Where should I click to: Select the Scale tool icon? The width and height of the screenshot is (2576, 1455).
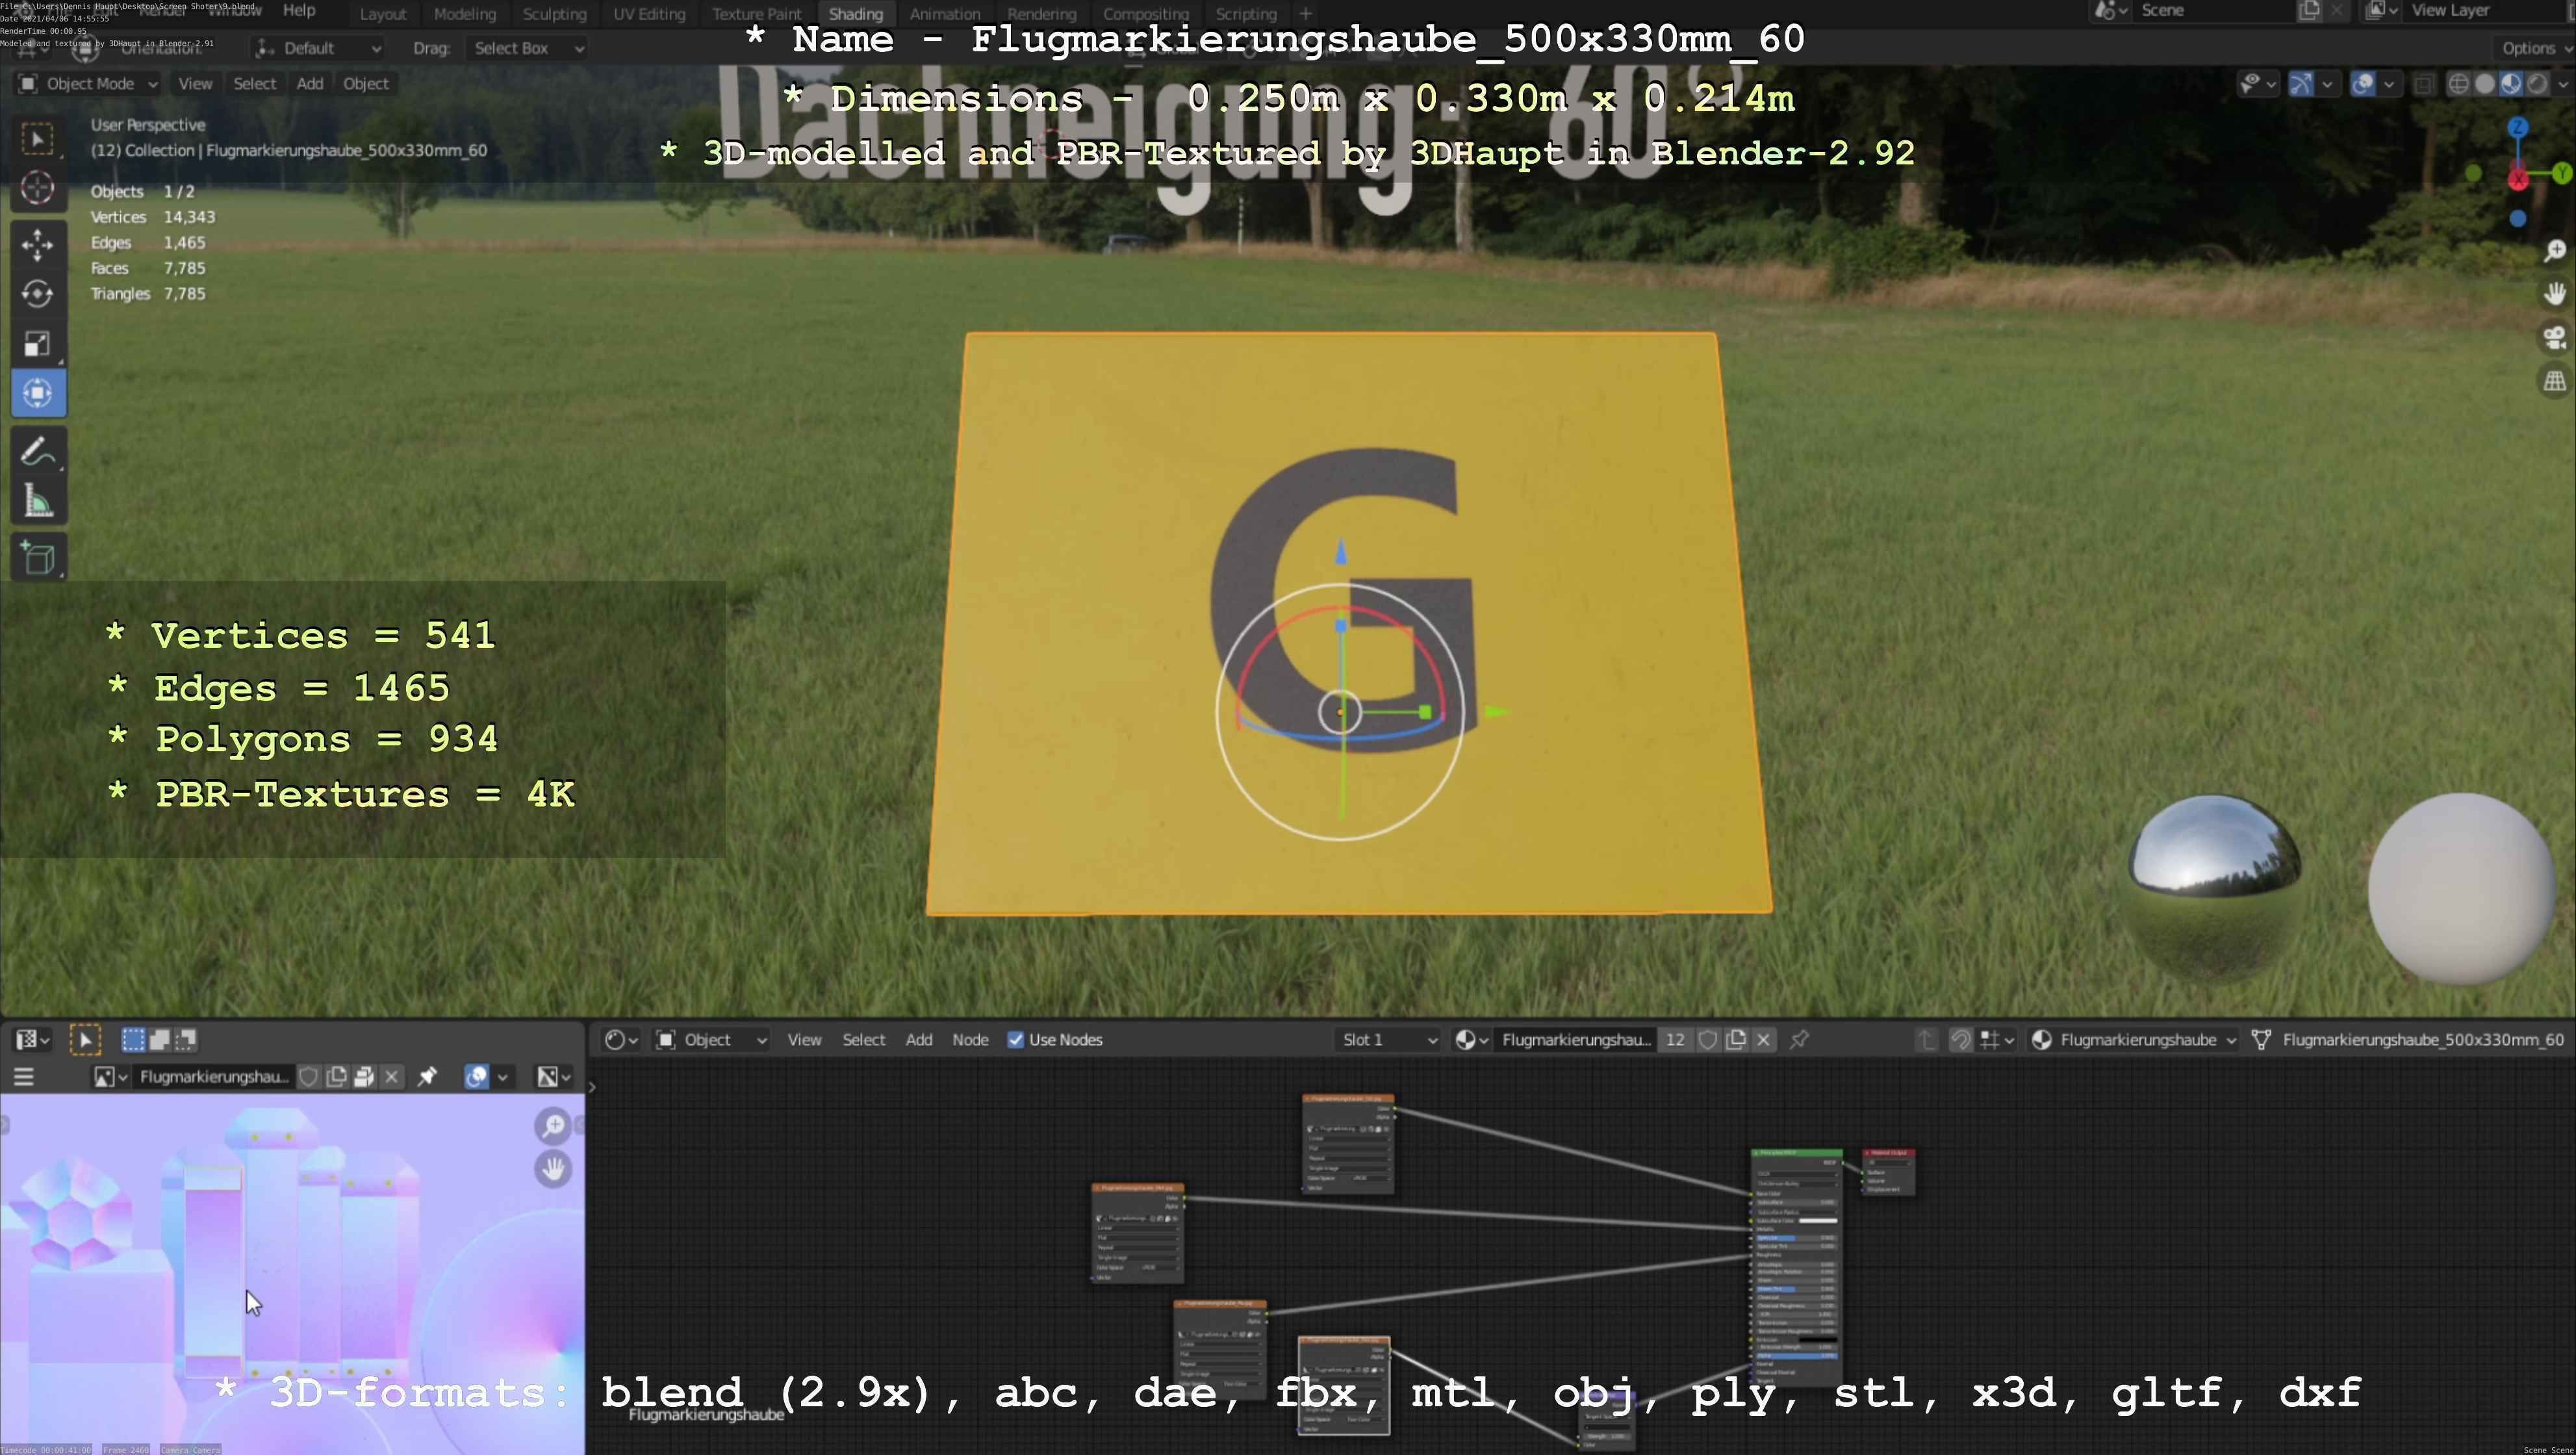(x=38, y=344)
